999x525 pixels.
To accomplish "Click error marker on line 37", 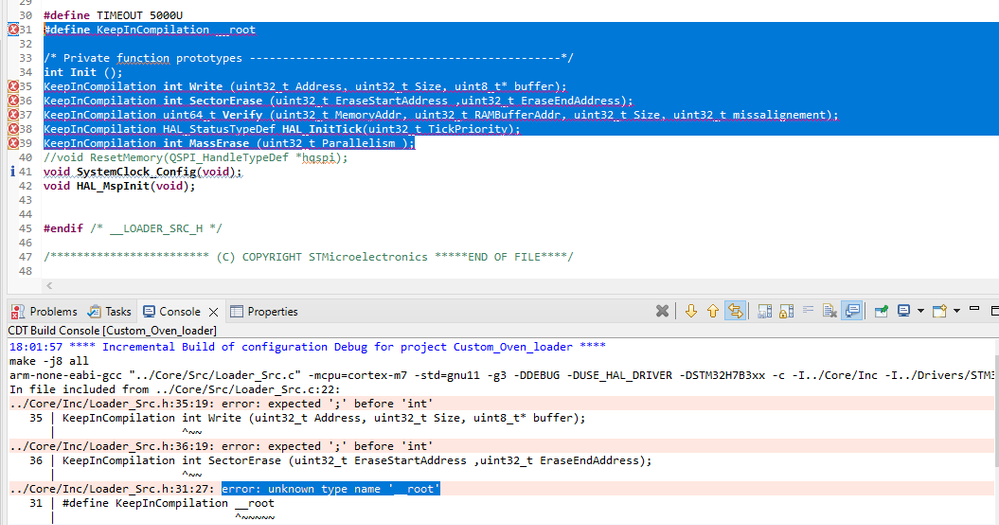I will [x=13, y=115].
